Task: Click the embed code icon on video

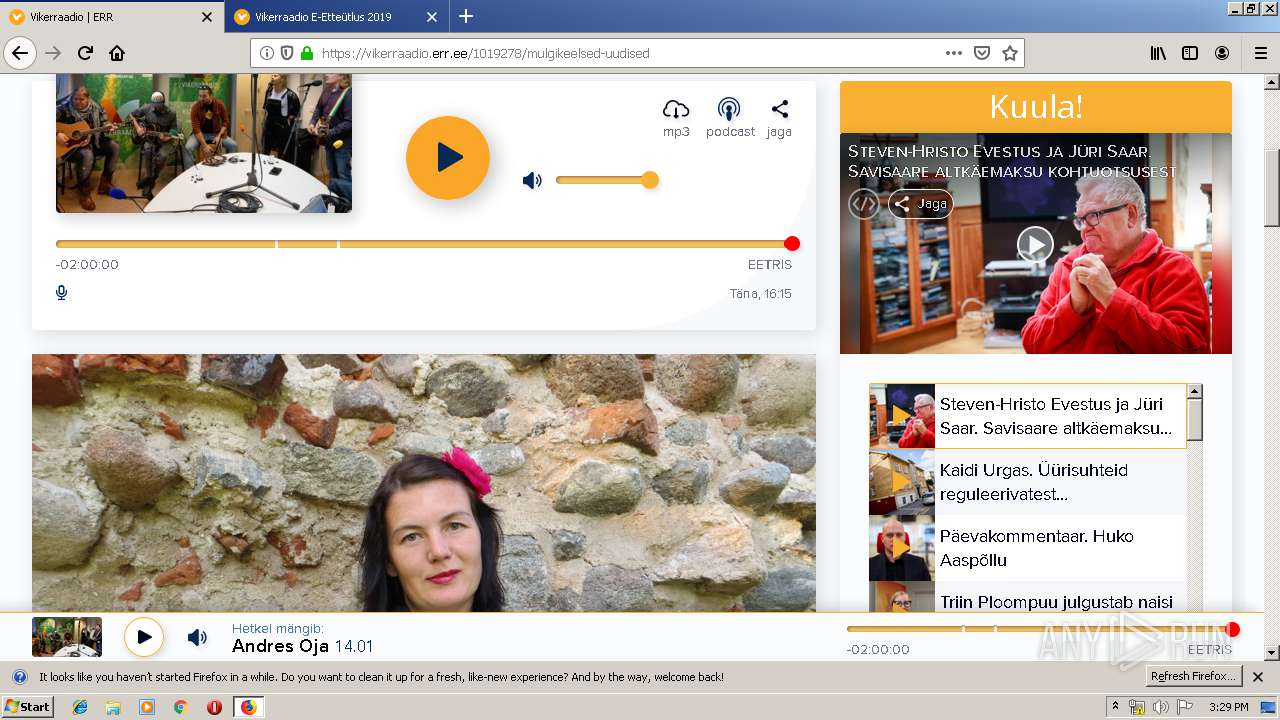Action: coord(864,204)
